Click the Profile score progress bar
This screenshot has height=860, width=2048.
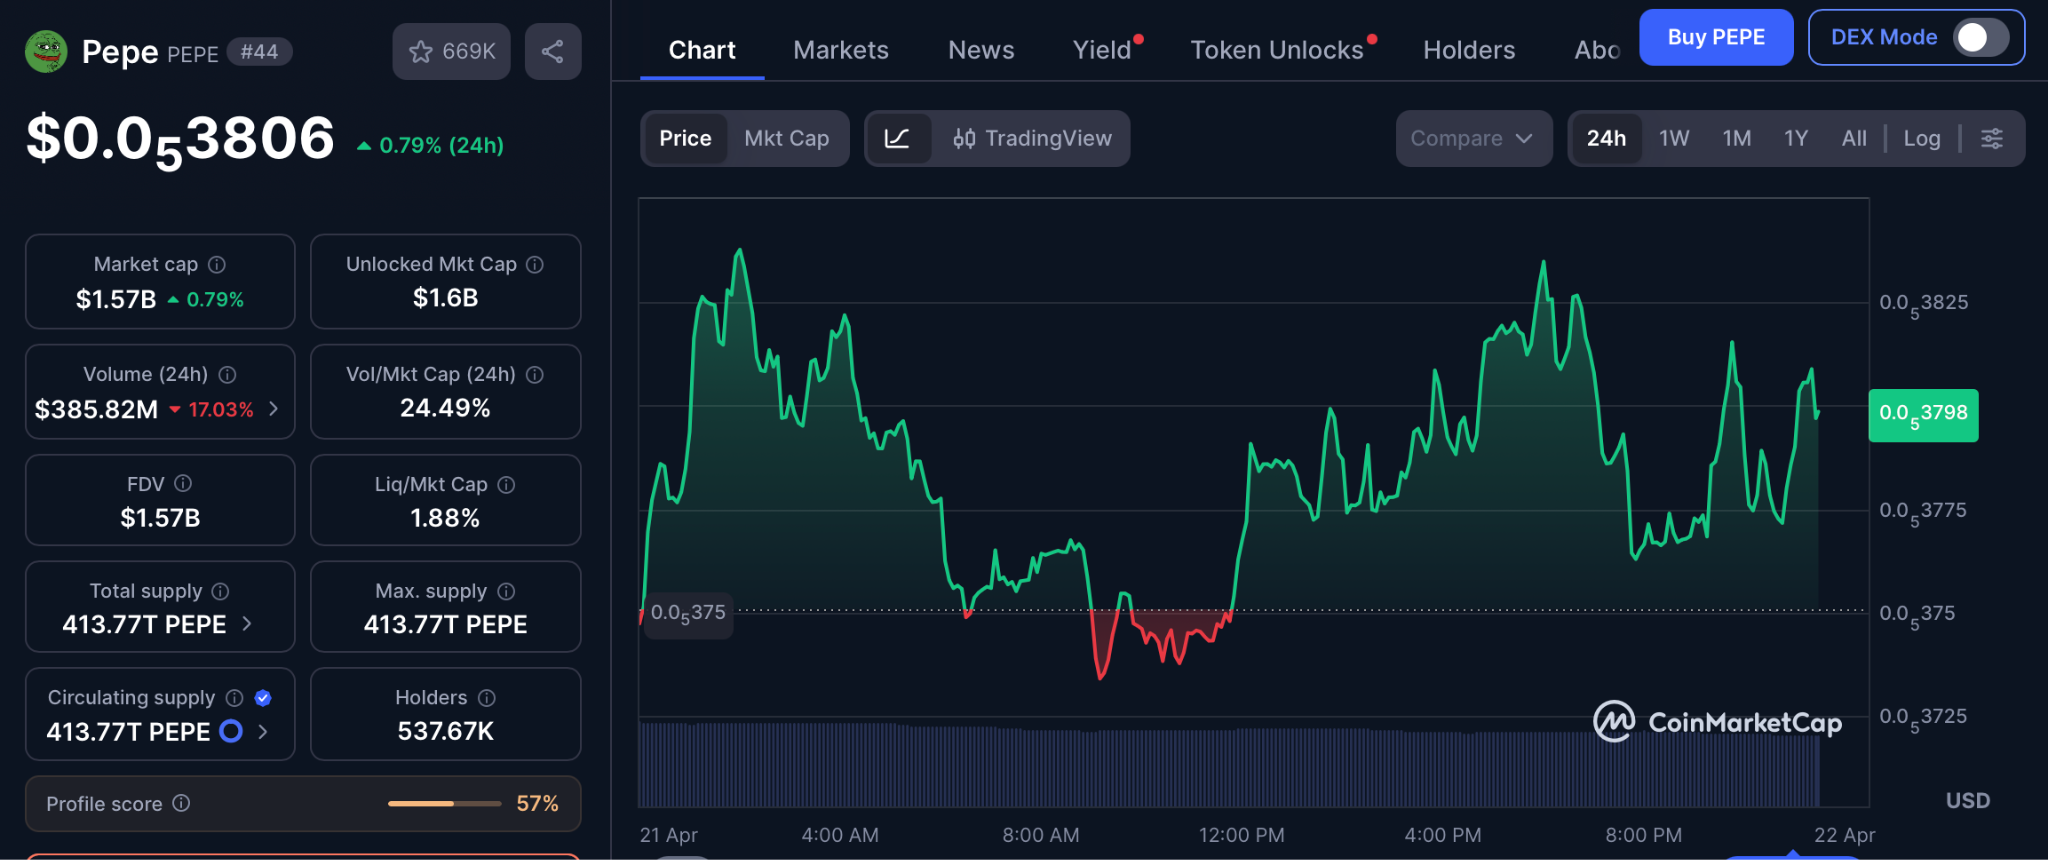(444, 804)
